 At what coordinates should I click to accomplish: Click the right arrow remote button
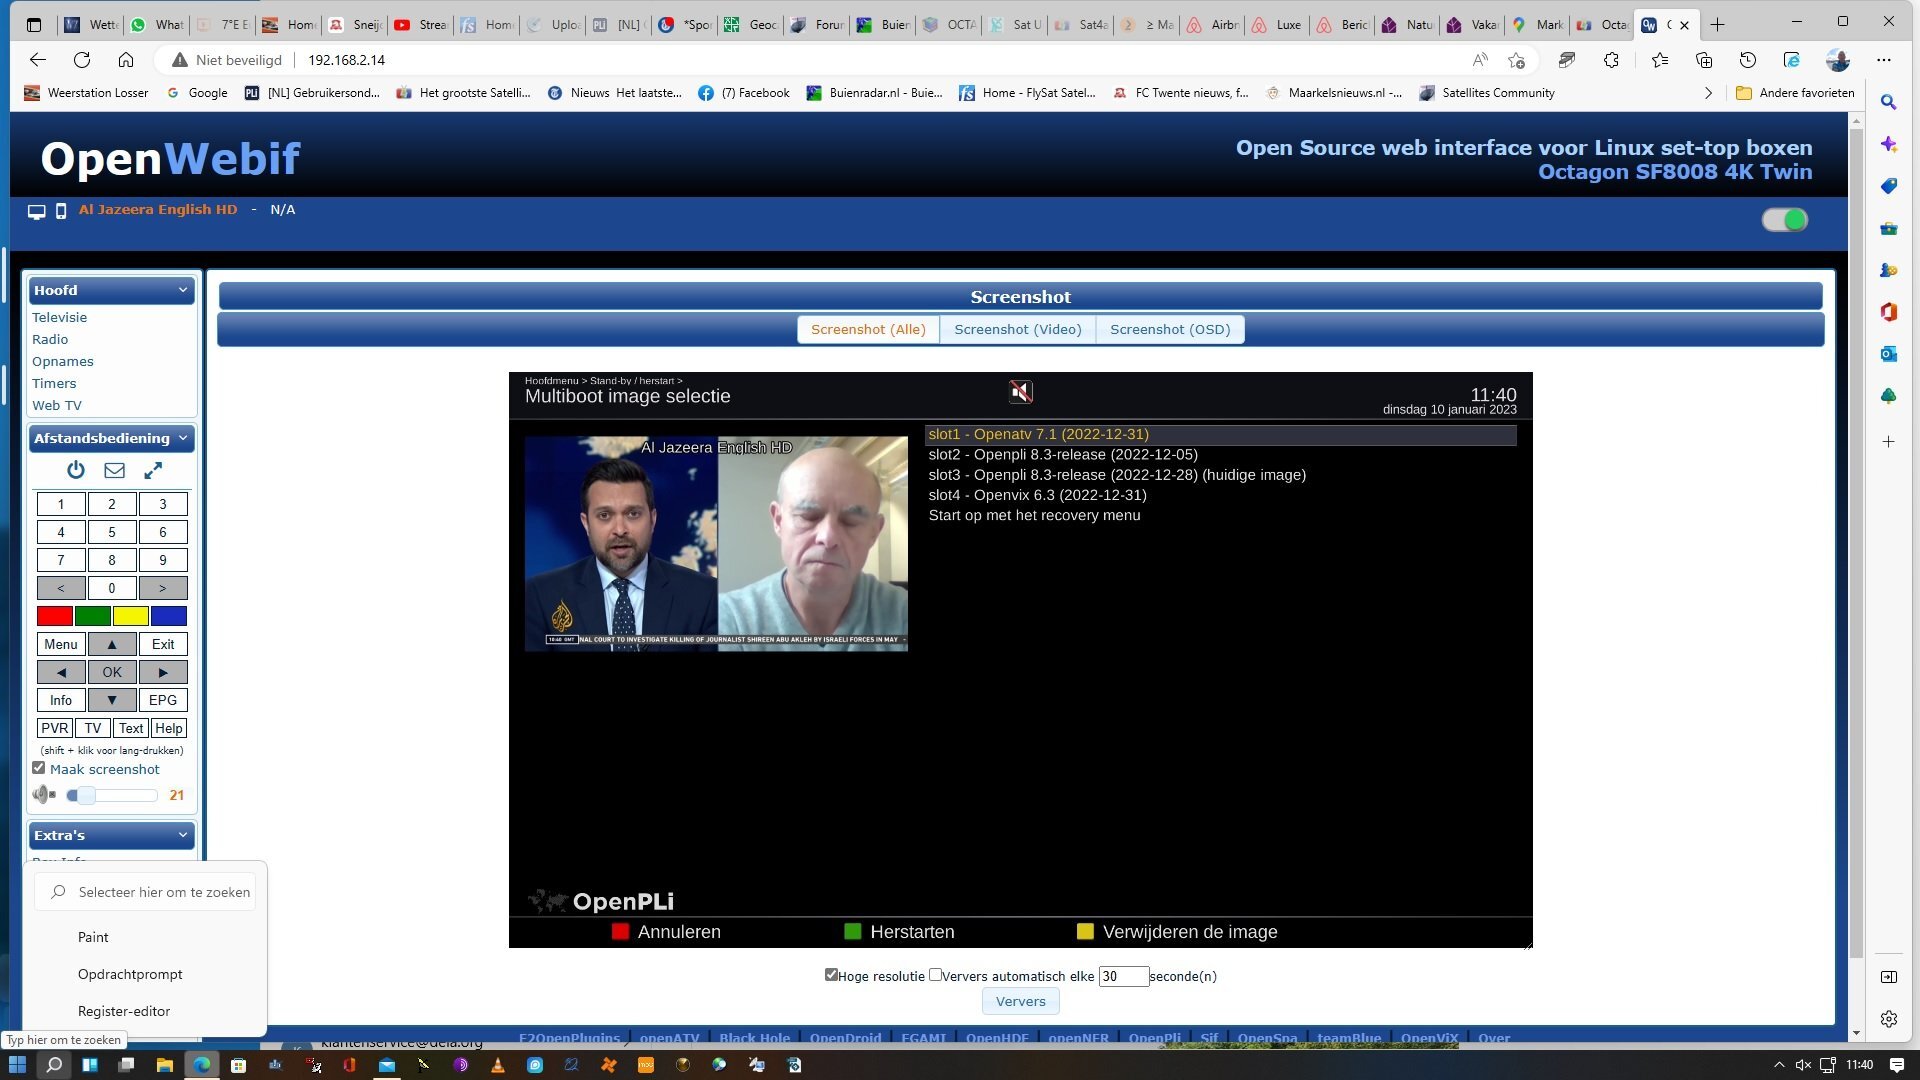(x=163, y=672)
